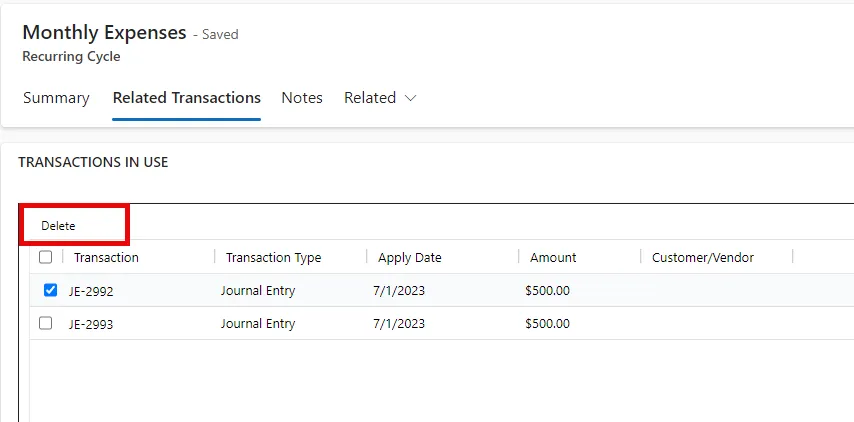Screen dimensions: 854x422
Task: Click the Journal Entry cell for JE-2992
Action: pos(258,291)
